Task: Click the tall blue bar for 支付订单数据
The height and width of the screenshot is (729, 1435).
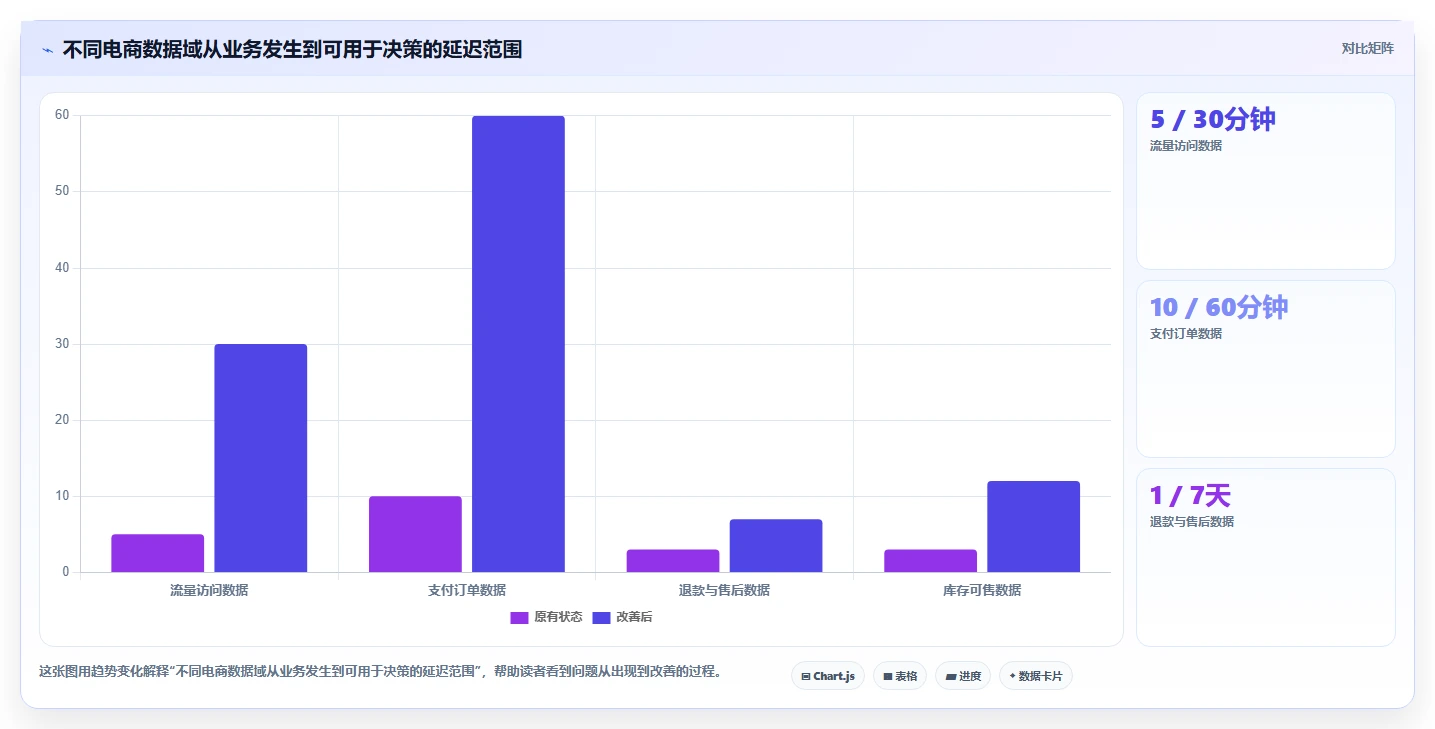Action: coord(518,344)
